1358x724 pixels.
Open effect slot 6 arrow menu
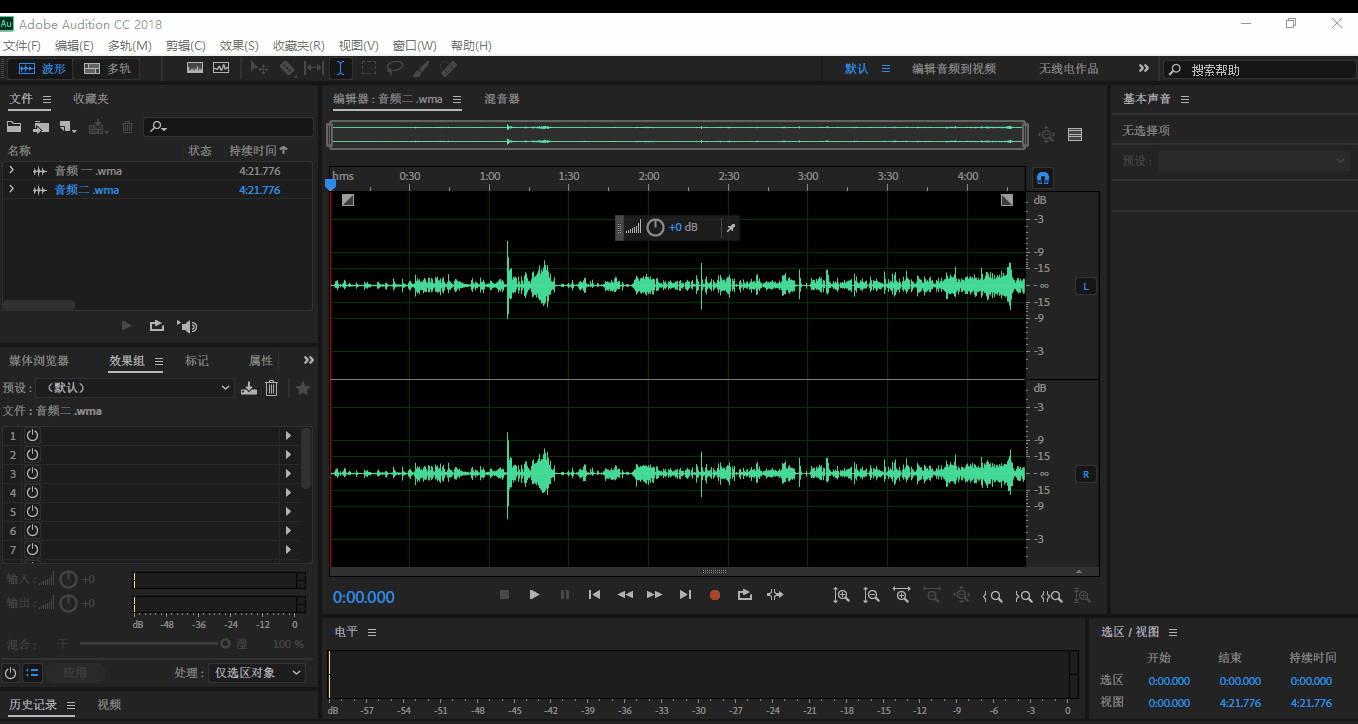pos(289,531)
